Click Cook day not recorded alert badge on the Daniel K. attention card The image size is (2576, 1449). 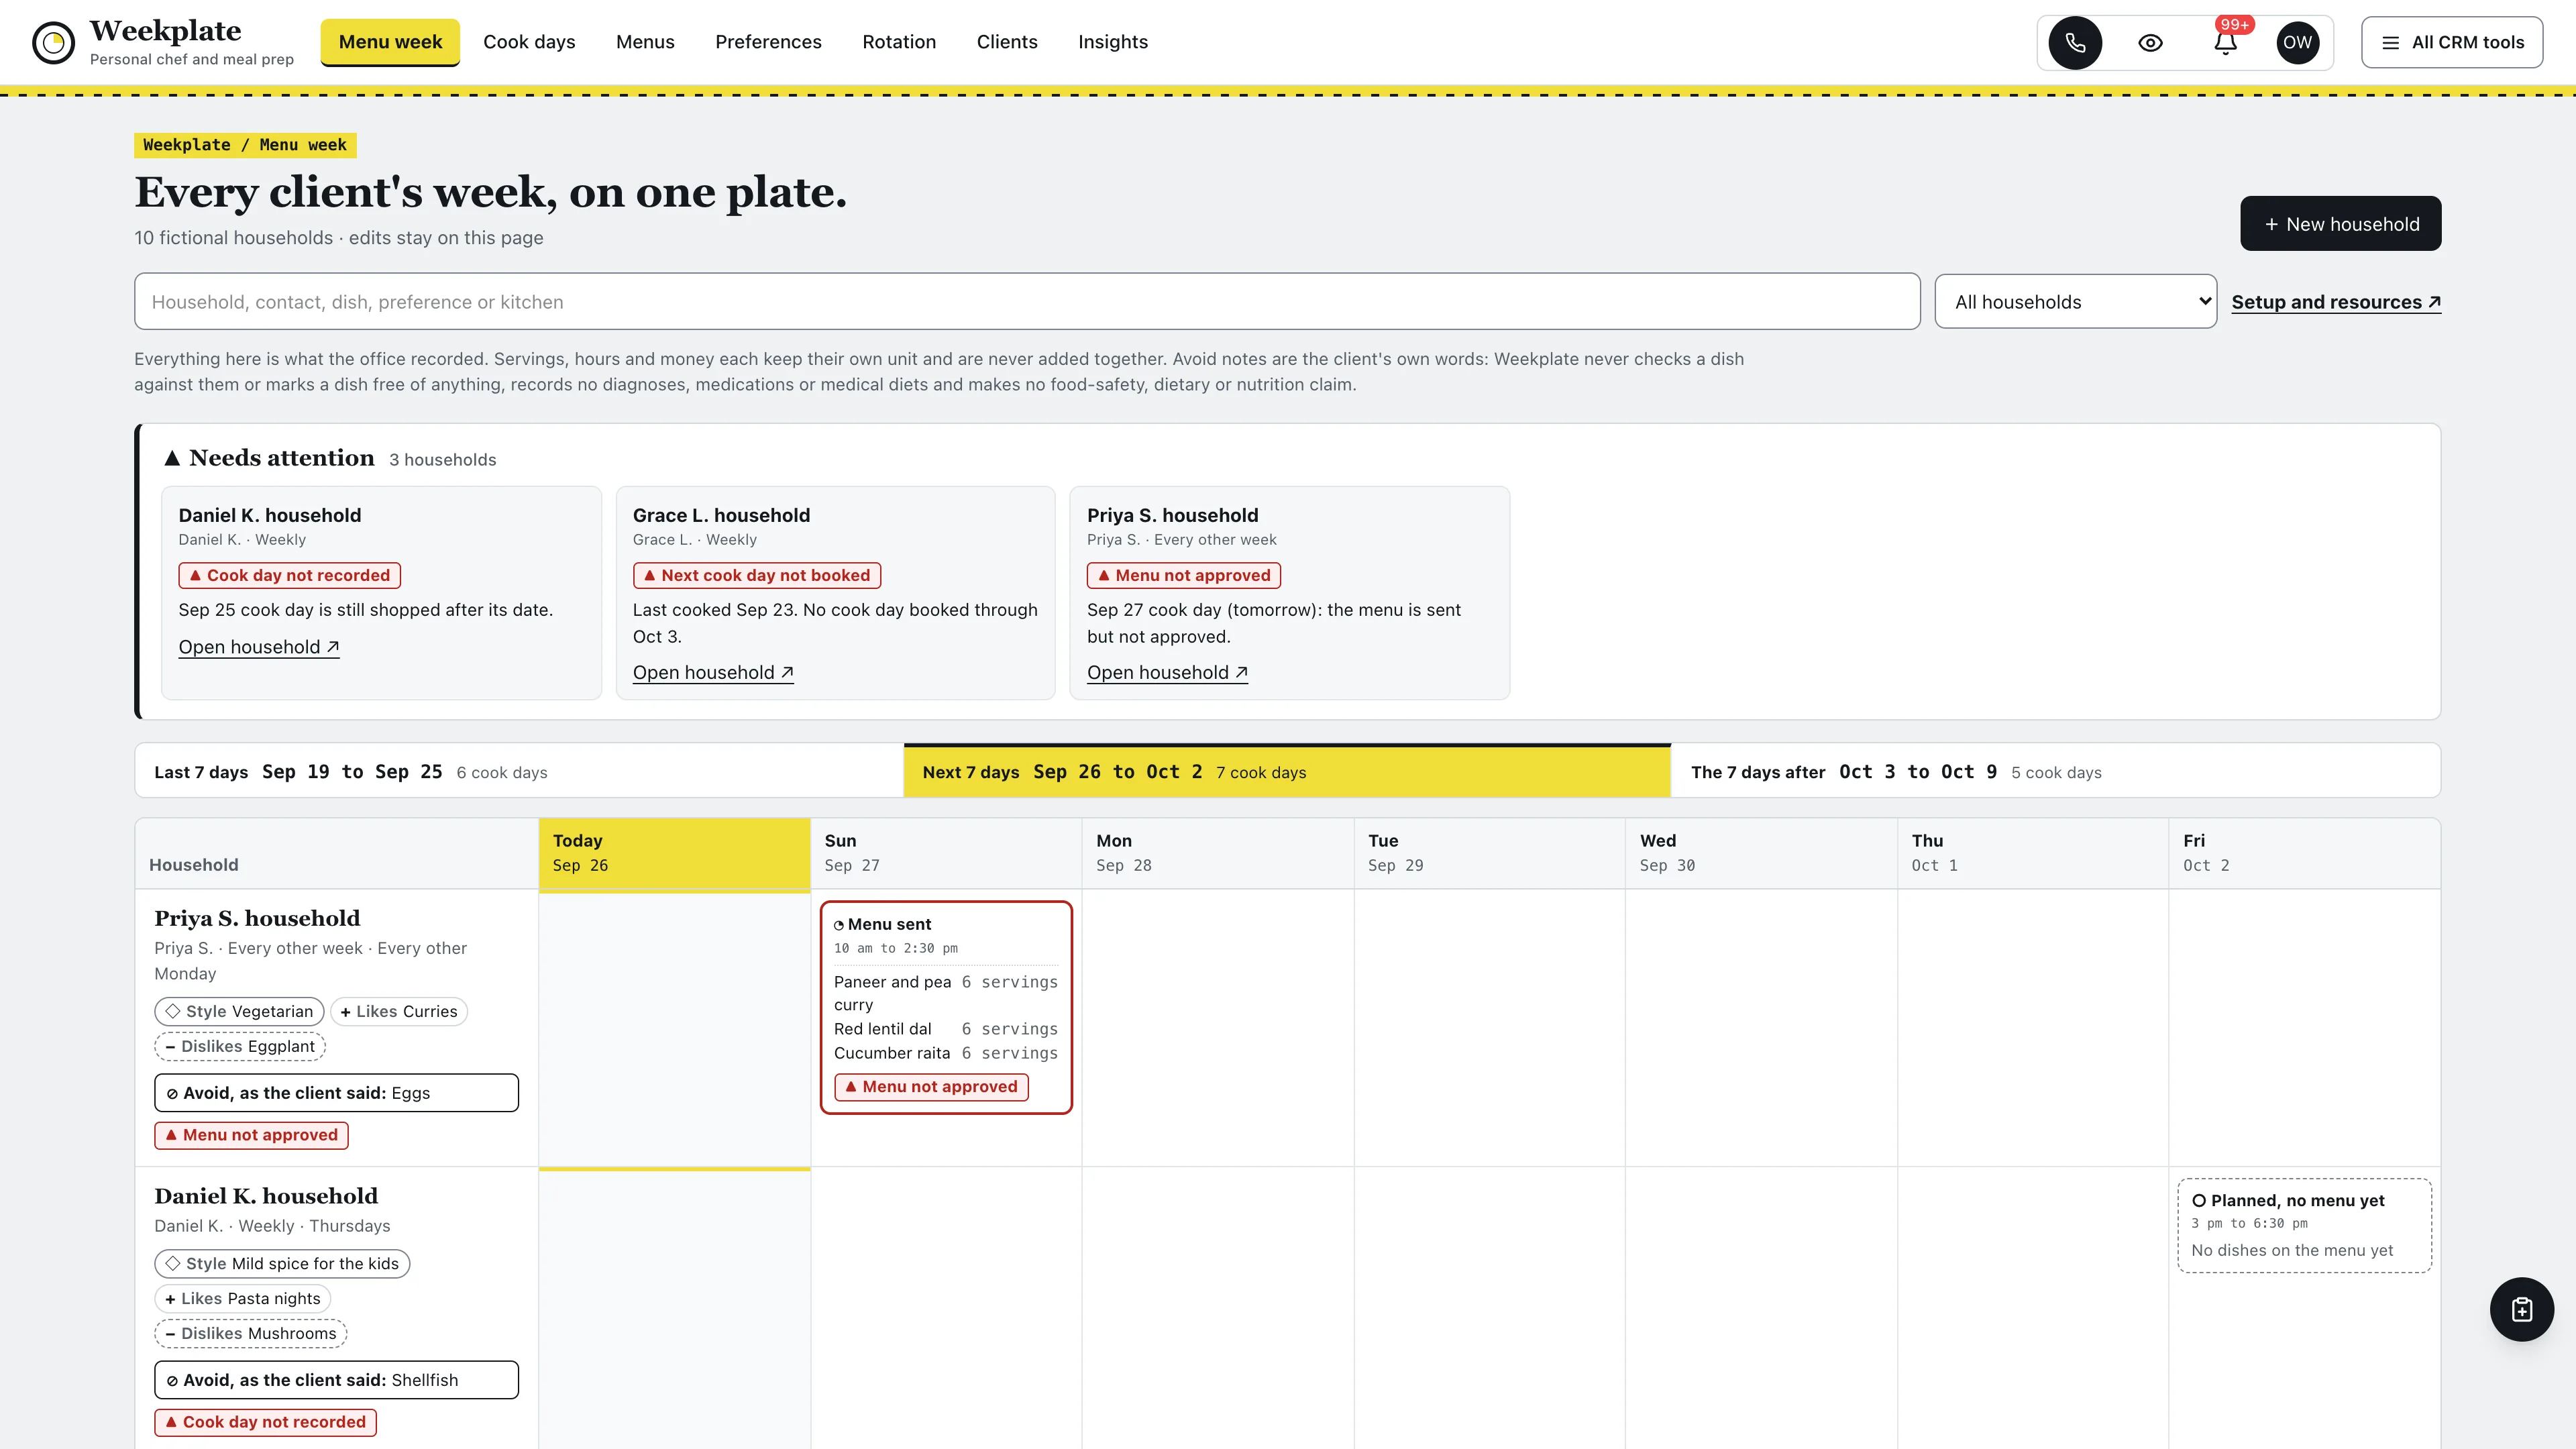point(289,575)
